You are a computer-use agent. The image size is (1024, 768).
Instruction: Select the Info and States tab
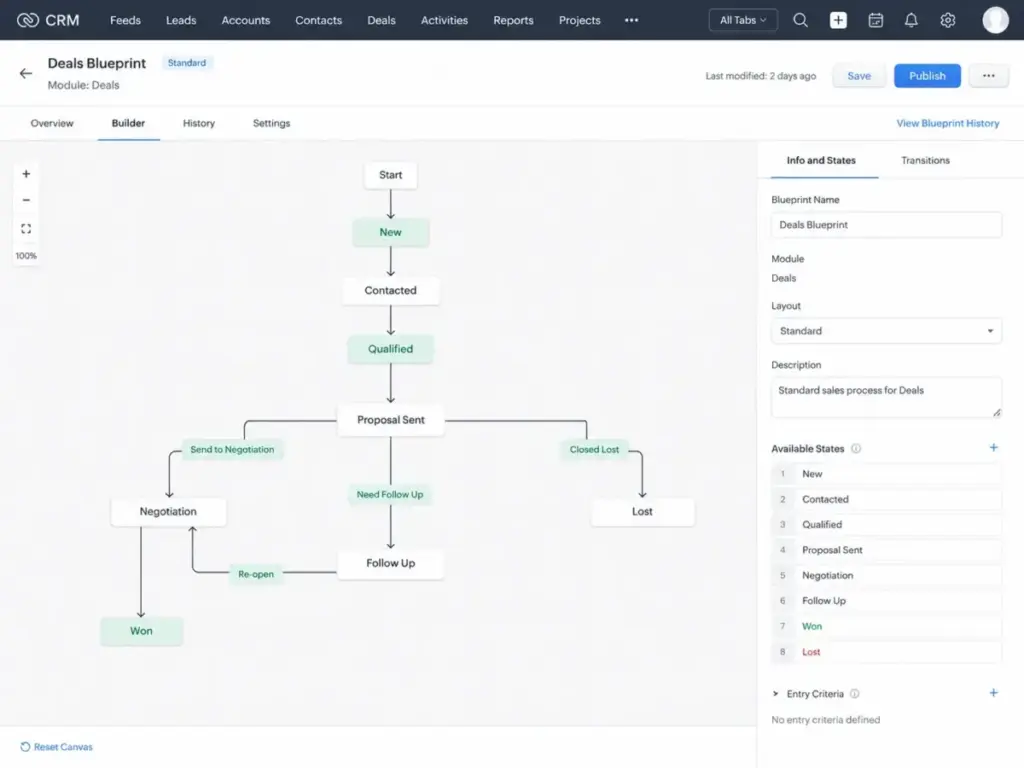pos(821,160)
